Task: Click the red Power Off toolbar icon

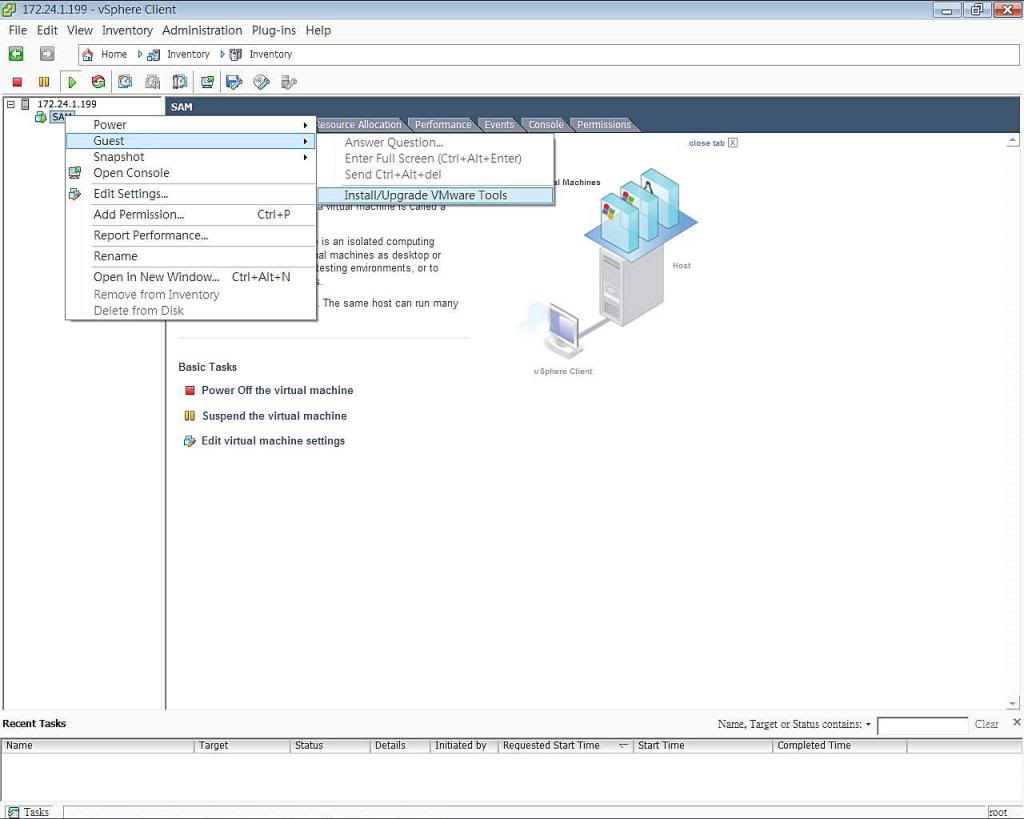Action: click(x=18, y=82)
